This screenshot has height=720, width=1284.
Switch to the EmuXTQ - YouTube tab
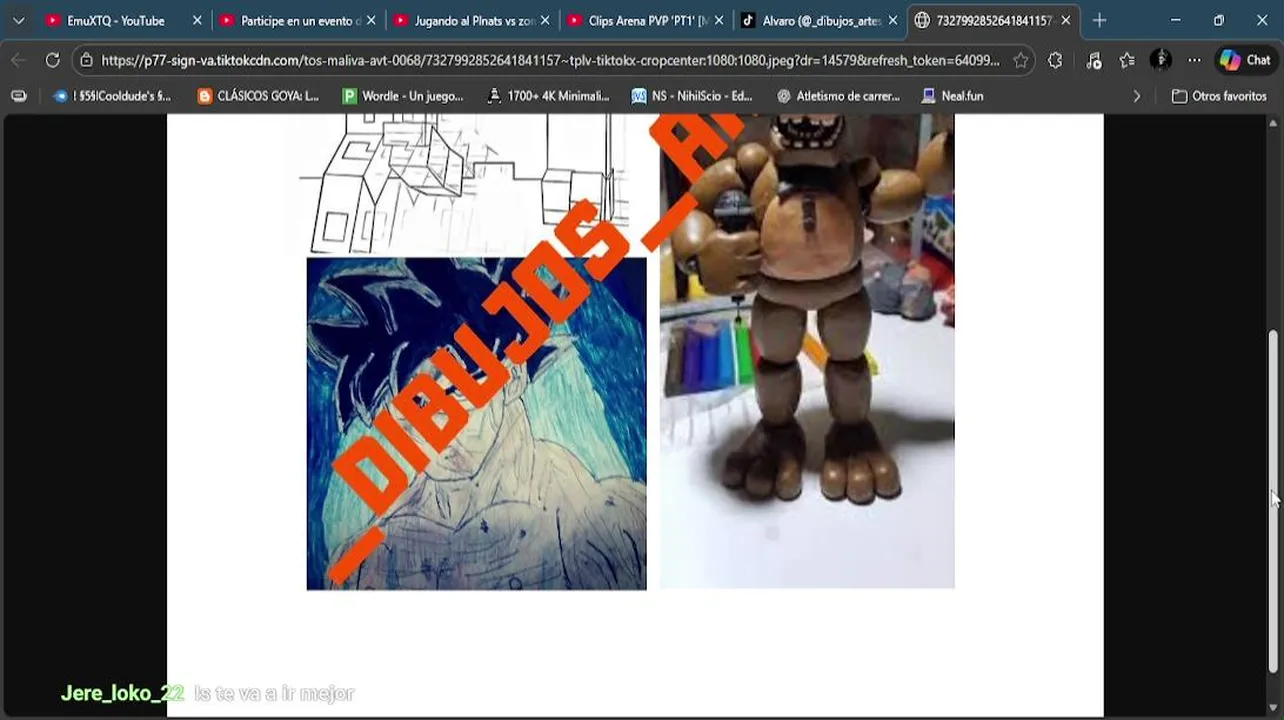click(x=115, y=20)
